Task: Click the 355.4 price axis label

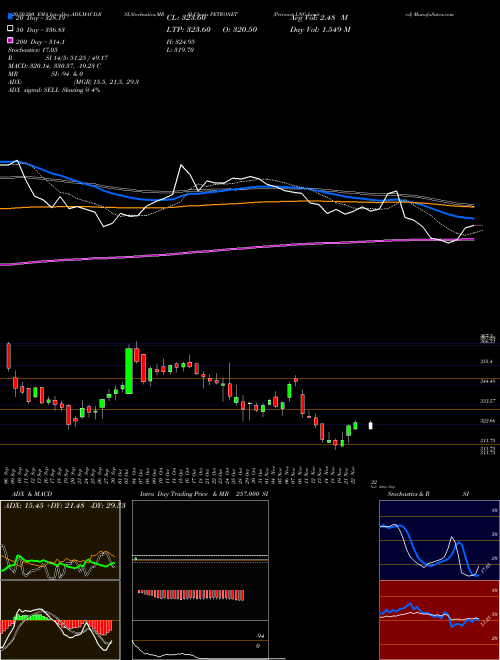Action: (x=488, y=362)
